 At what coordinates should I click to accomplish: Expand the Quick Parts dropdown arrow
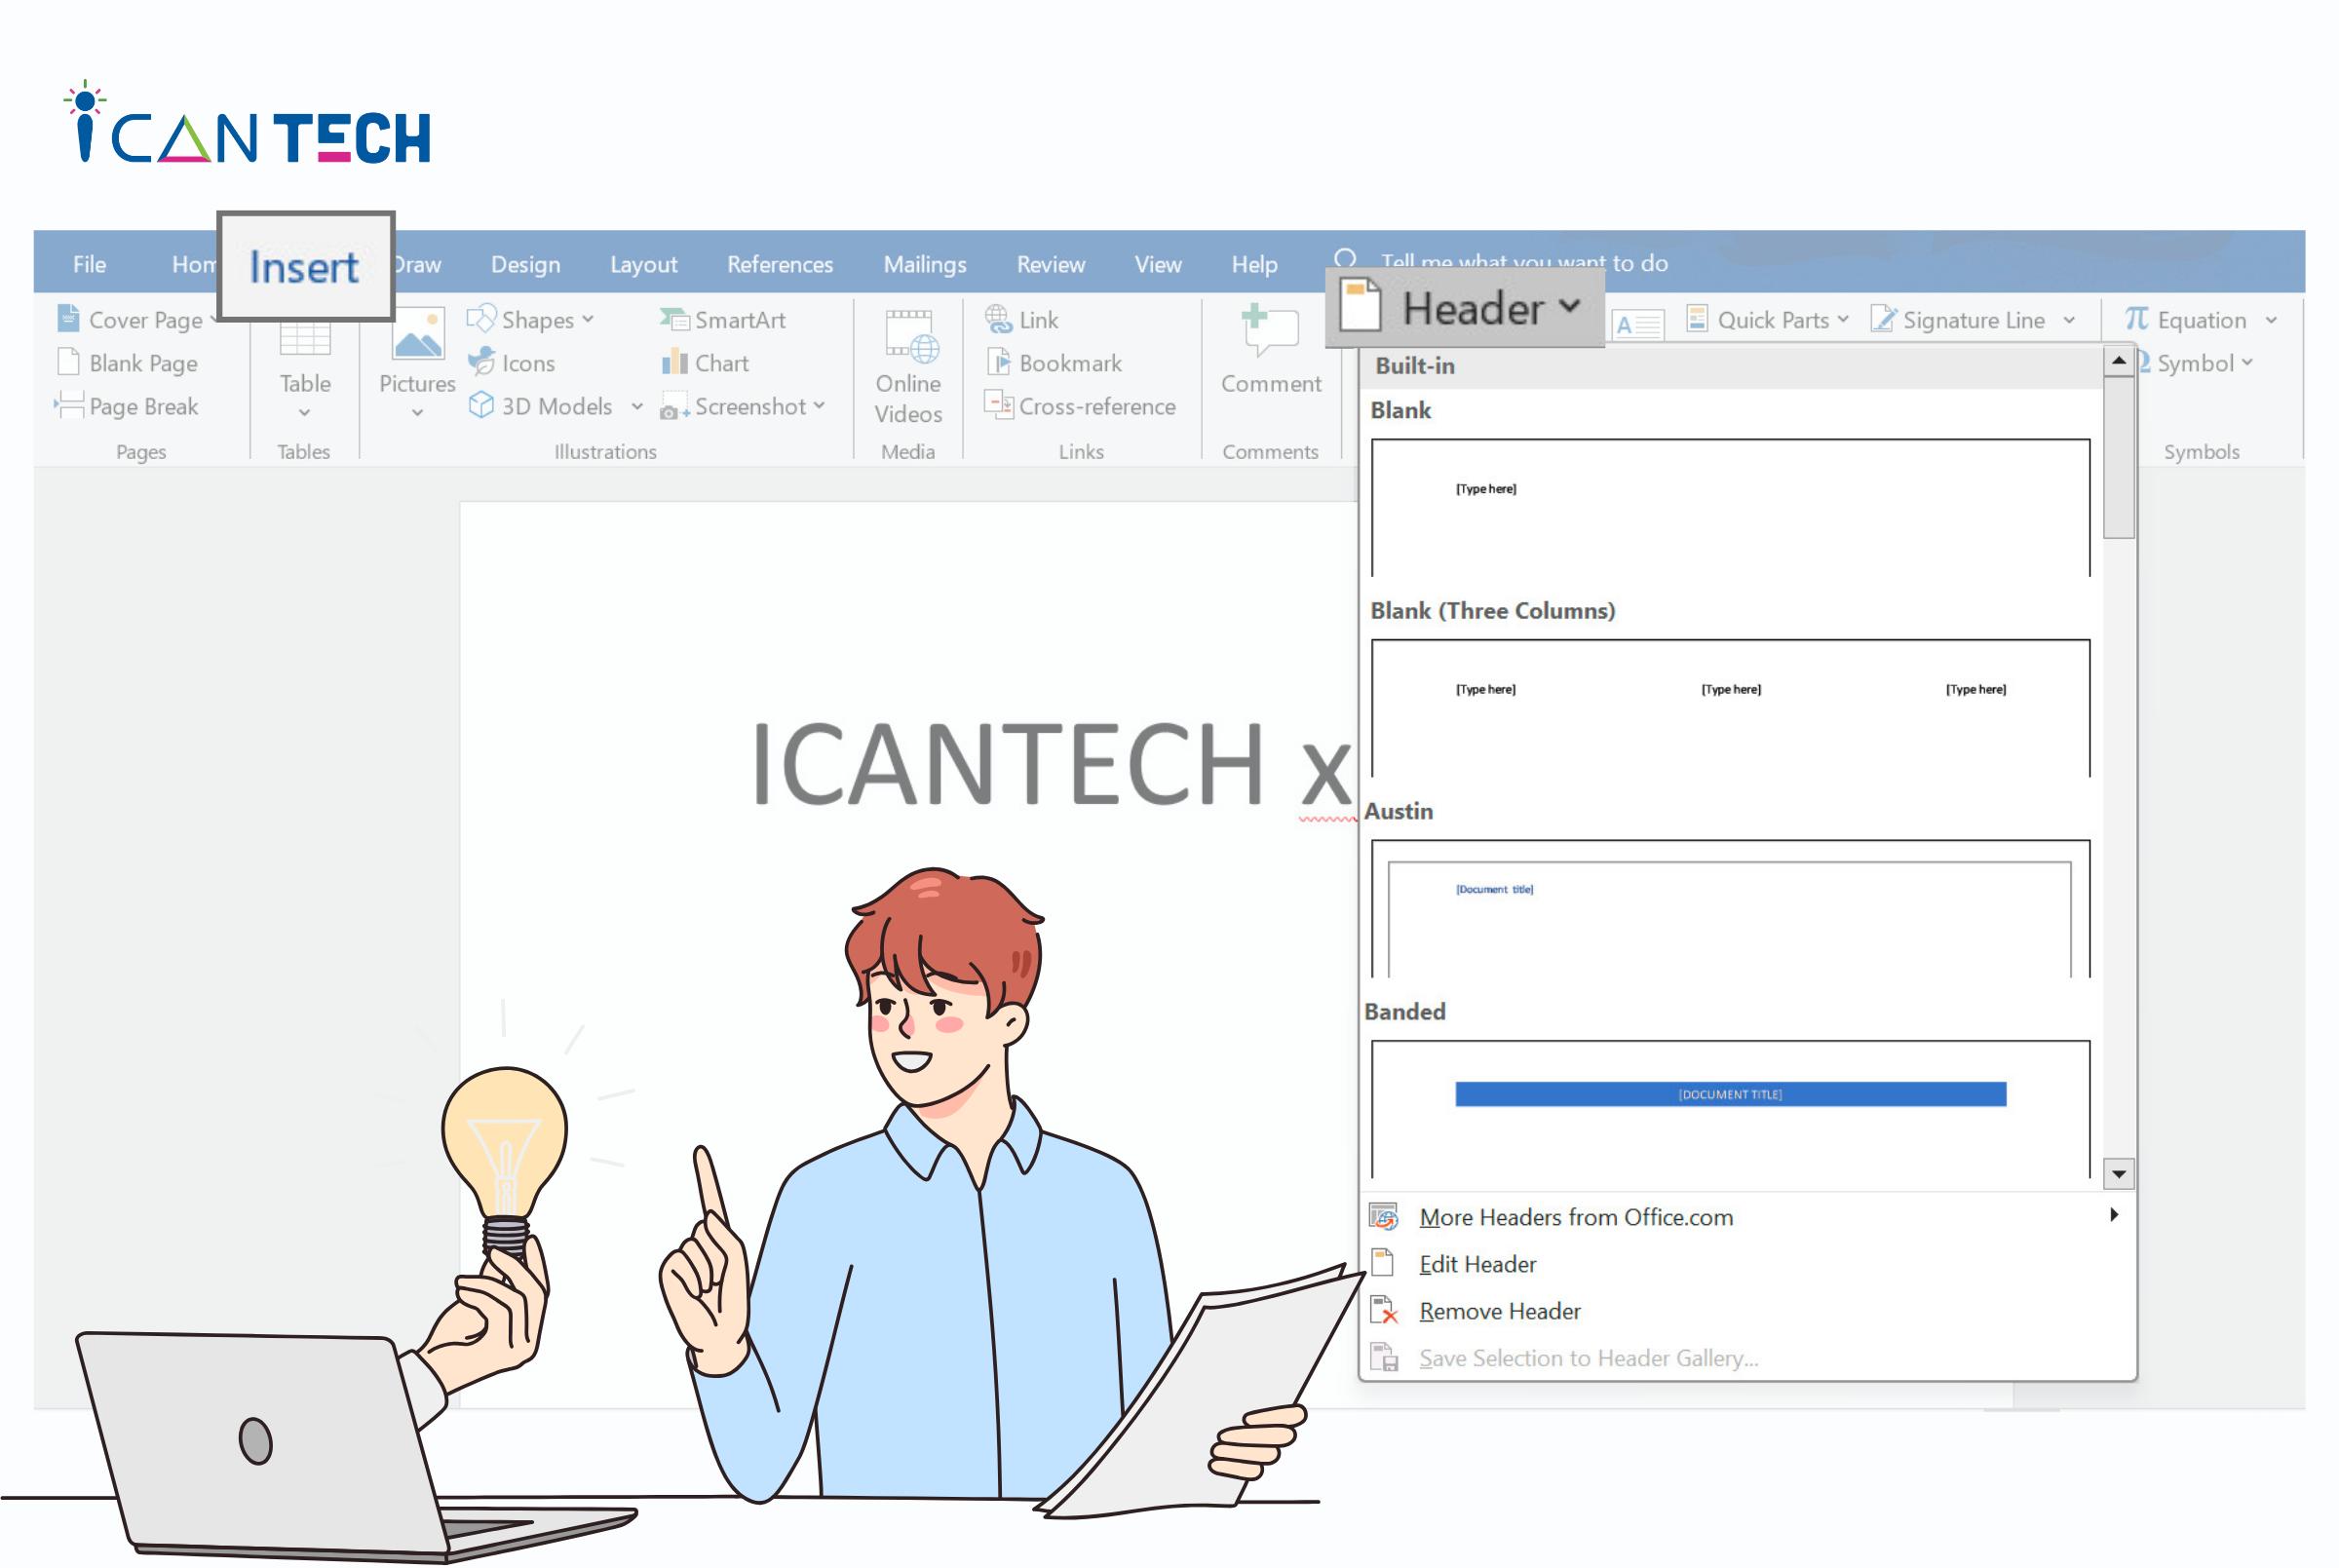pos(1843,320)
